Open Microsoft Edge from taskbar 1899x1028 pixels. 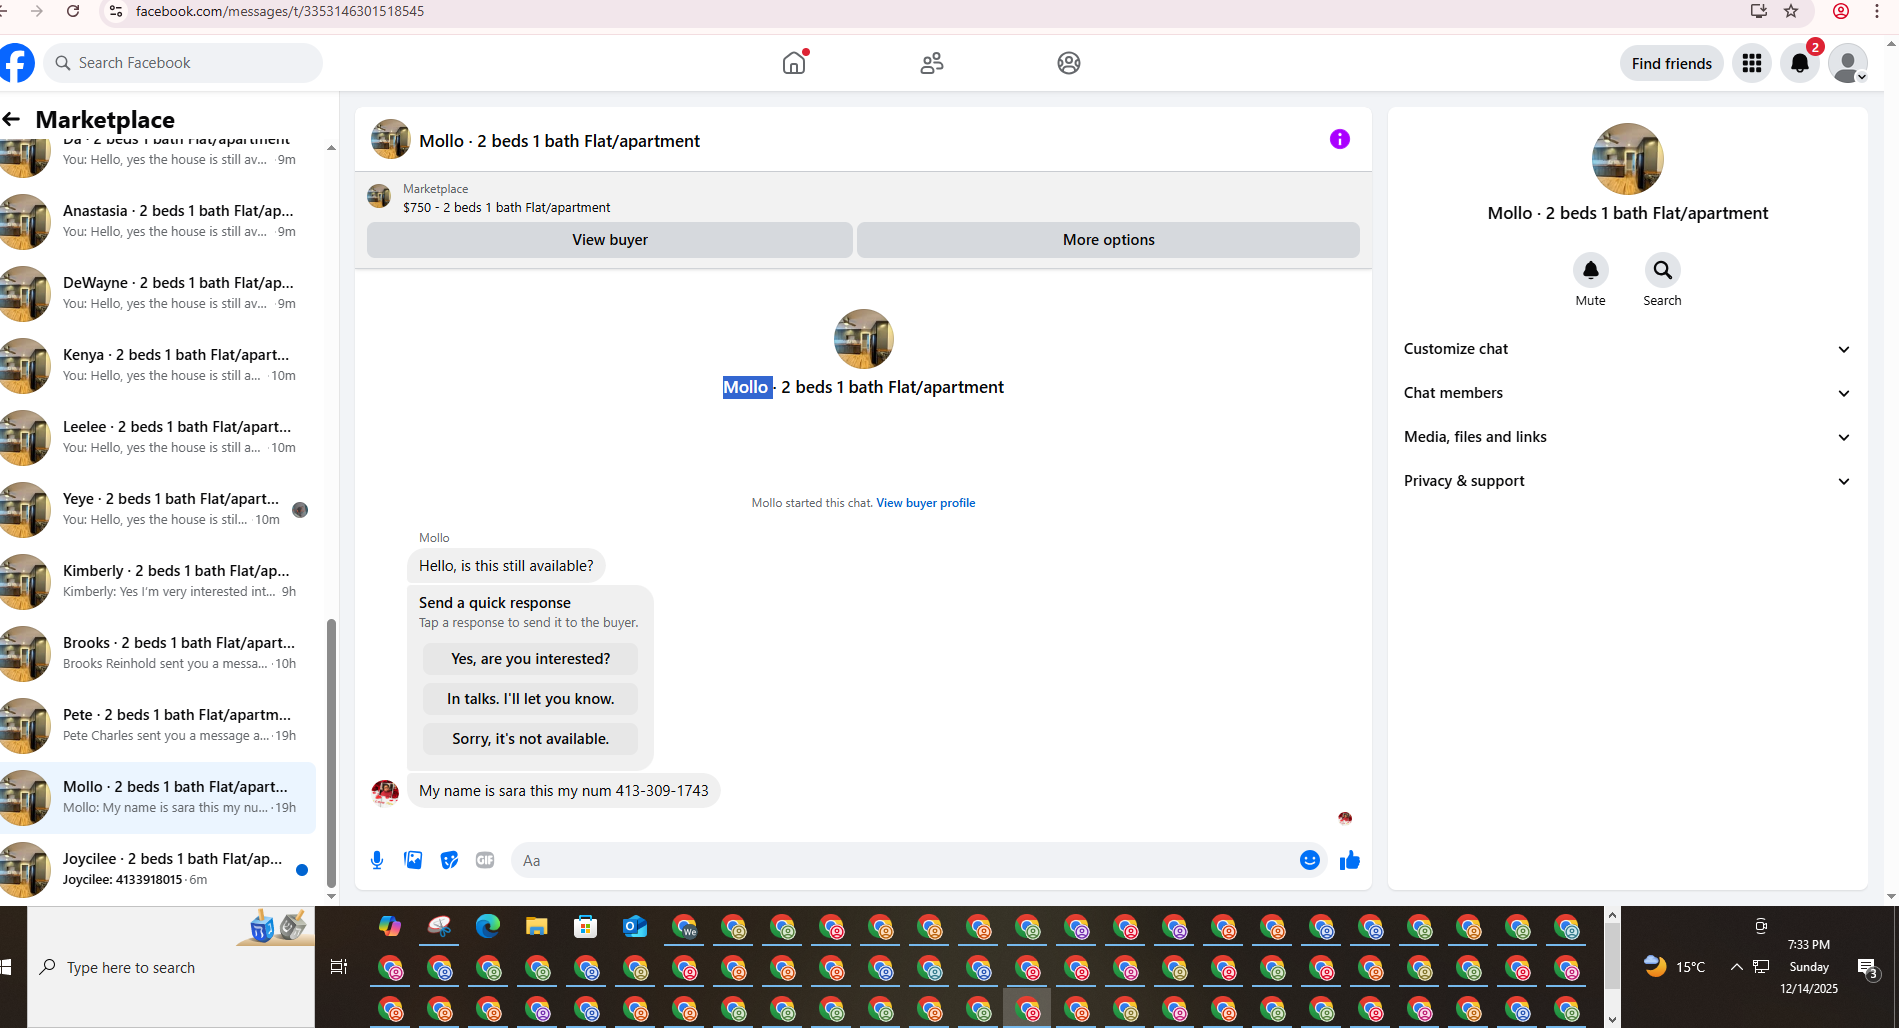click(488, 927)
